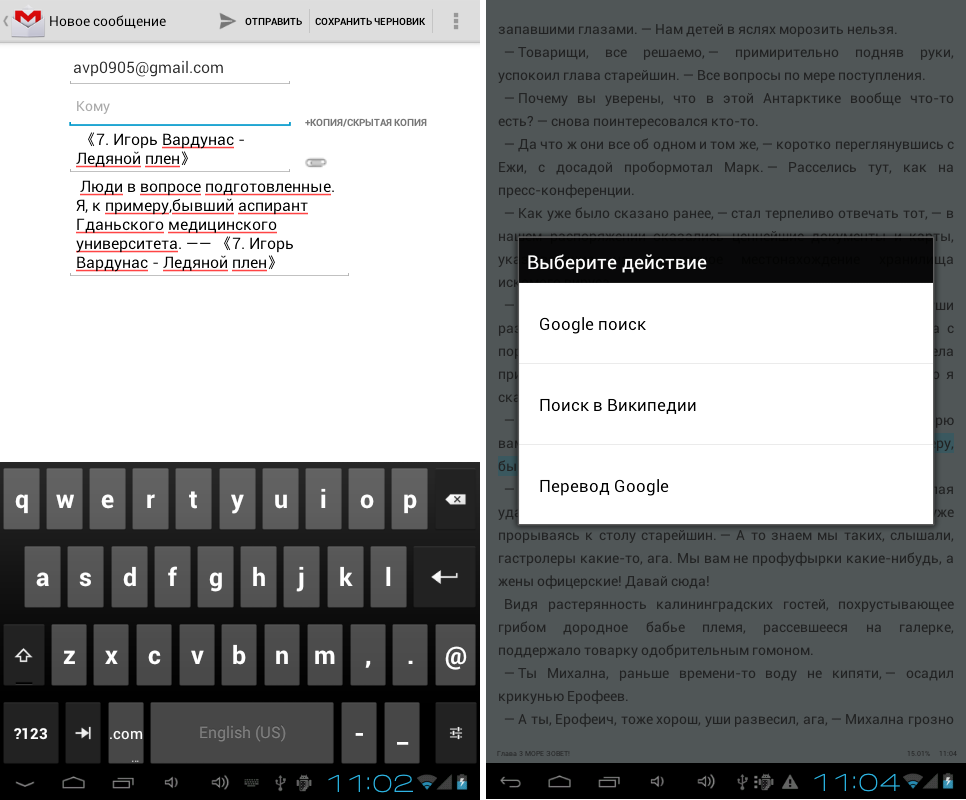Image resolution: width=966 pixels, height=800 pixels.
Task: Tap the Home button on right screen
Action: tap(559, 781)
